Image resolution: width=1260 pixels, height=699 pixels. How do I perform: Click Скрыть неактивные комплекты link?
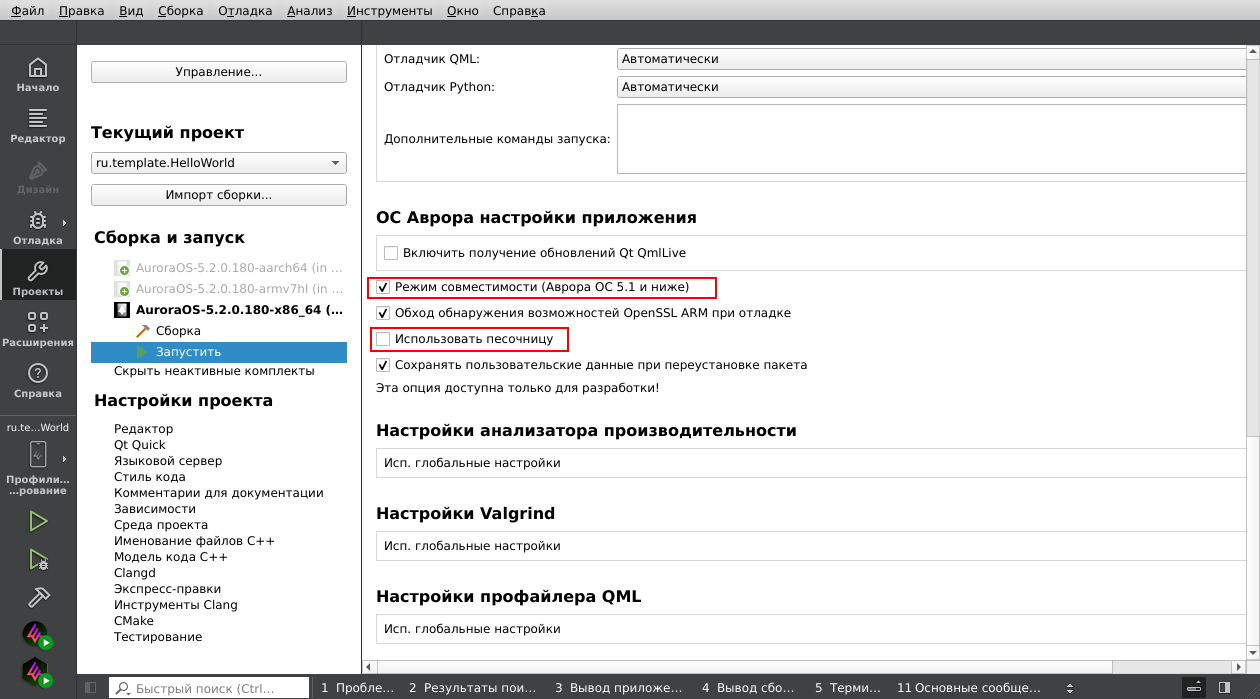point(214,371)
